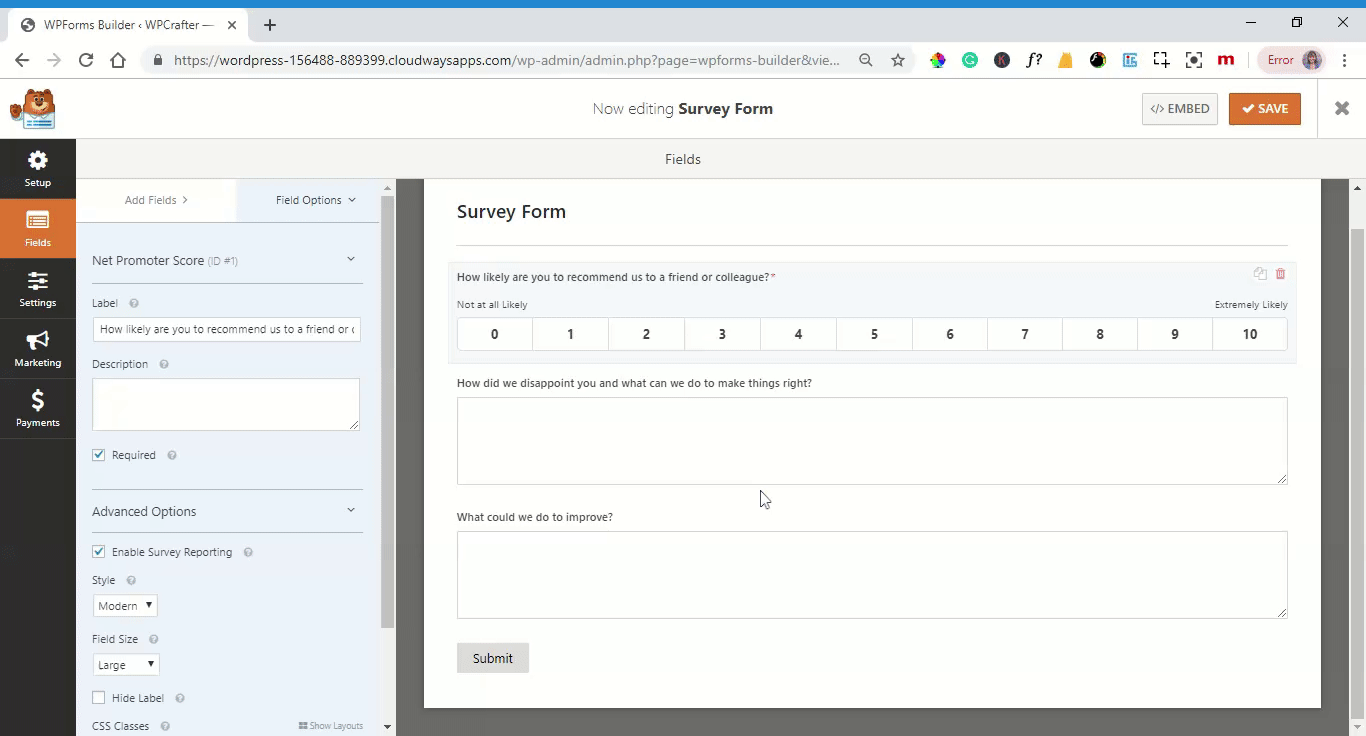Toggle Enable Survey Reporting checkbox
The height and width of the screenshot is (736, 1366).
coord(98,552)
